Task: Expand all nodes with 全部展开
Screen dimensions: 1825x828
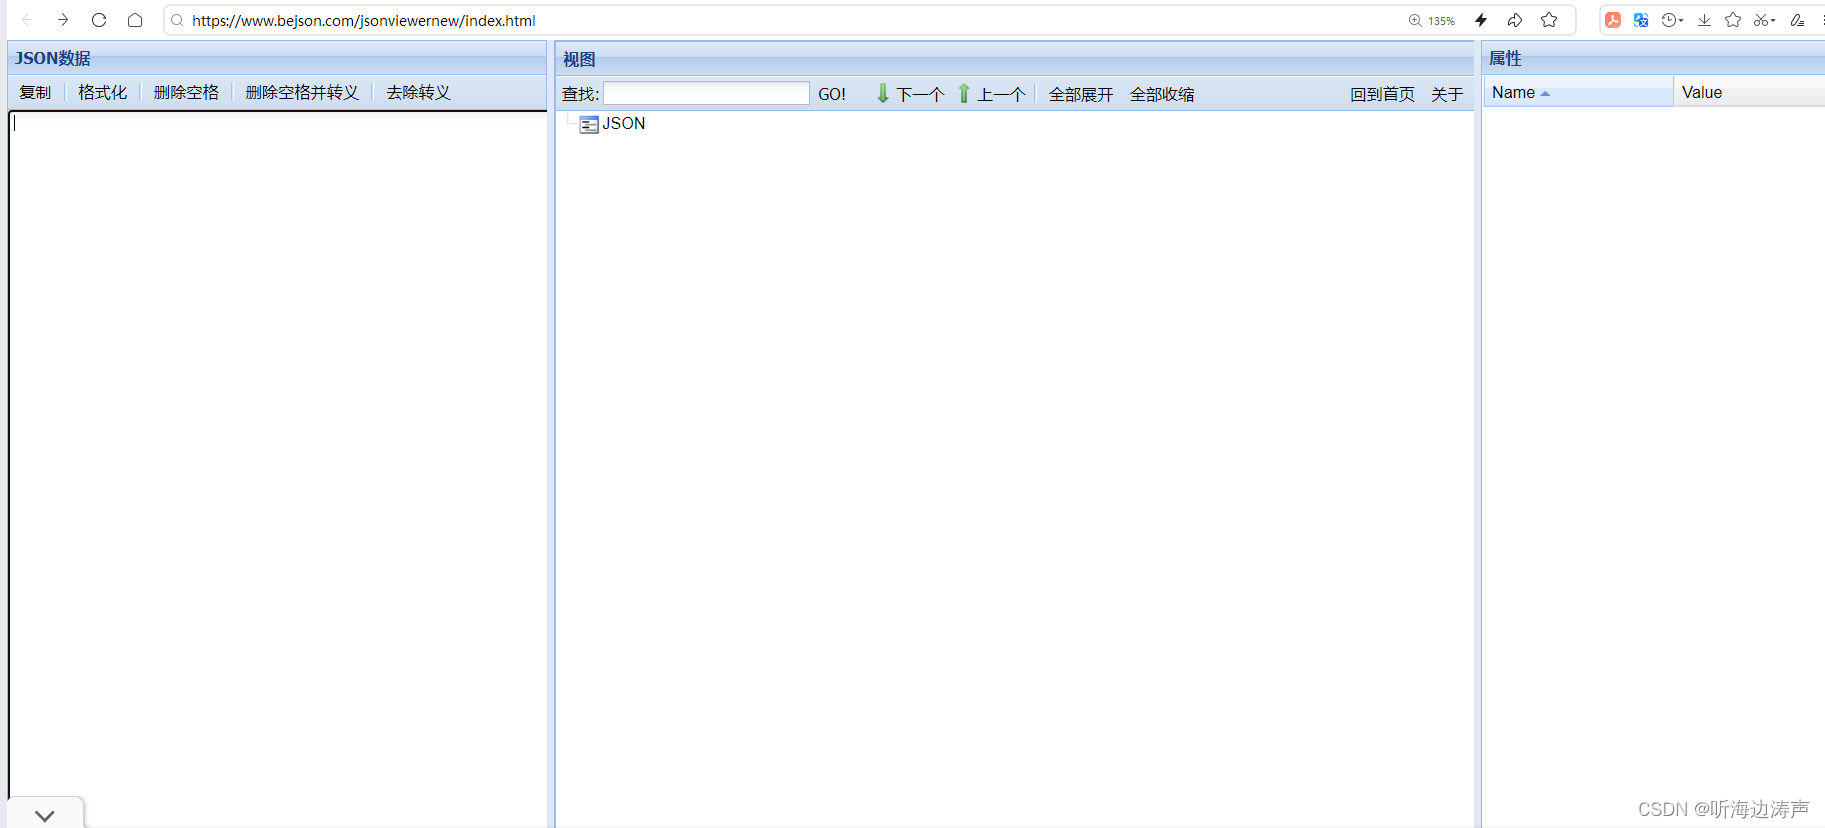Action: [1081, 94]
